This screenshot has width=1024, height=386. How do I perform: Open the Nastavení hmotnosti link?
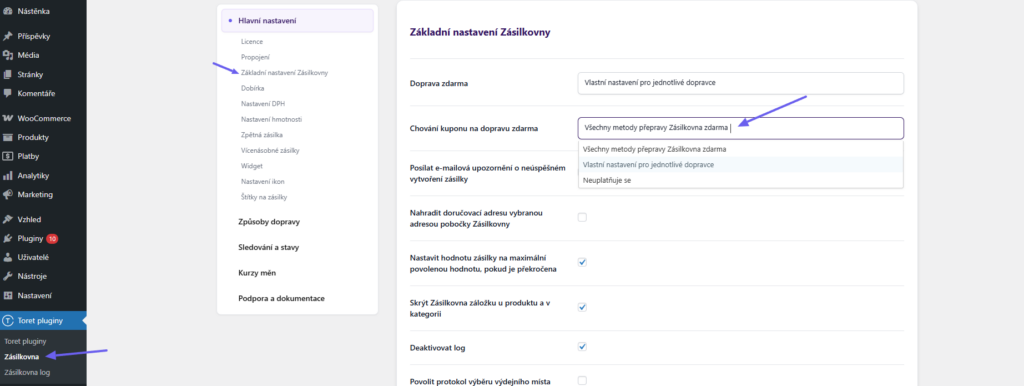(271, 120)
